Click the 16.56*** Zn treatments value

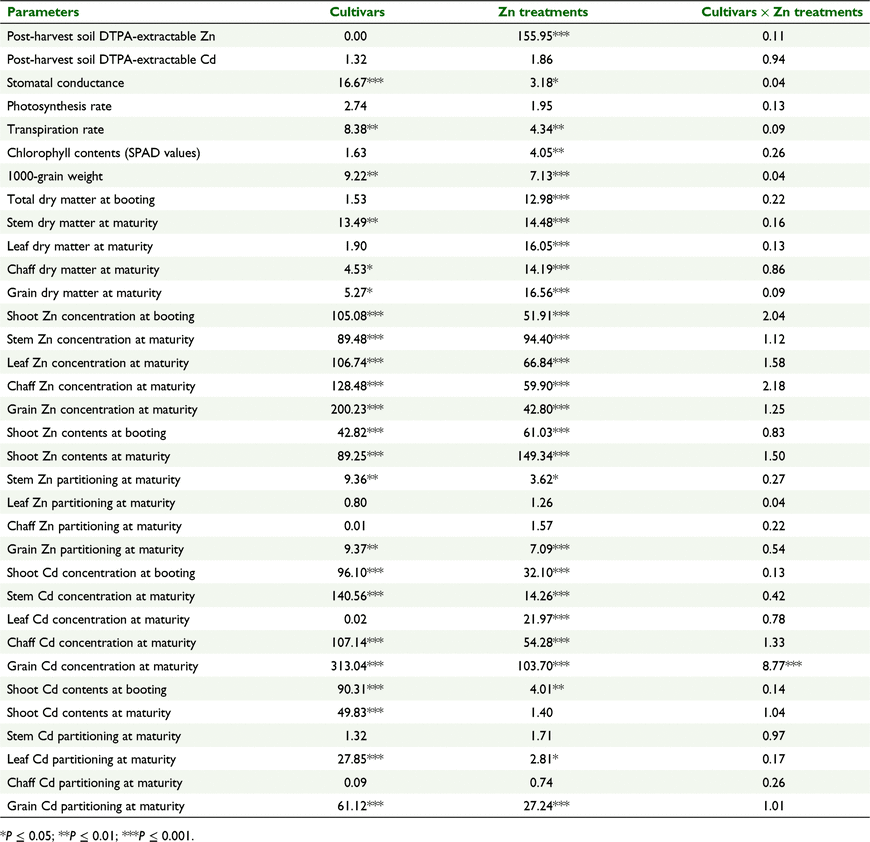click(x=547, y=292)
